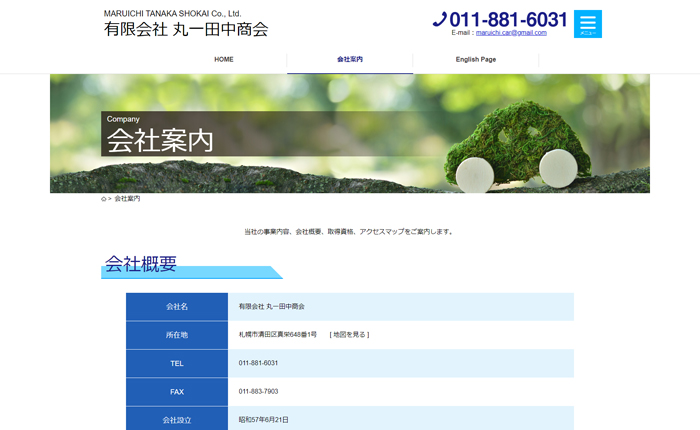
Task: Click the TEL table header cell
Action: tap(177, 363)
